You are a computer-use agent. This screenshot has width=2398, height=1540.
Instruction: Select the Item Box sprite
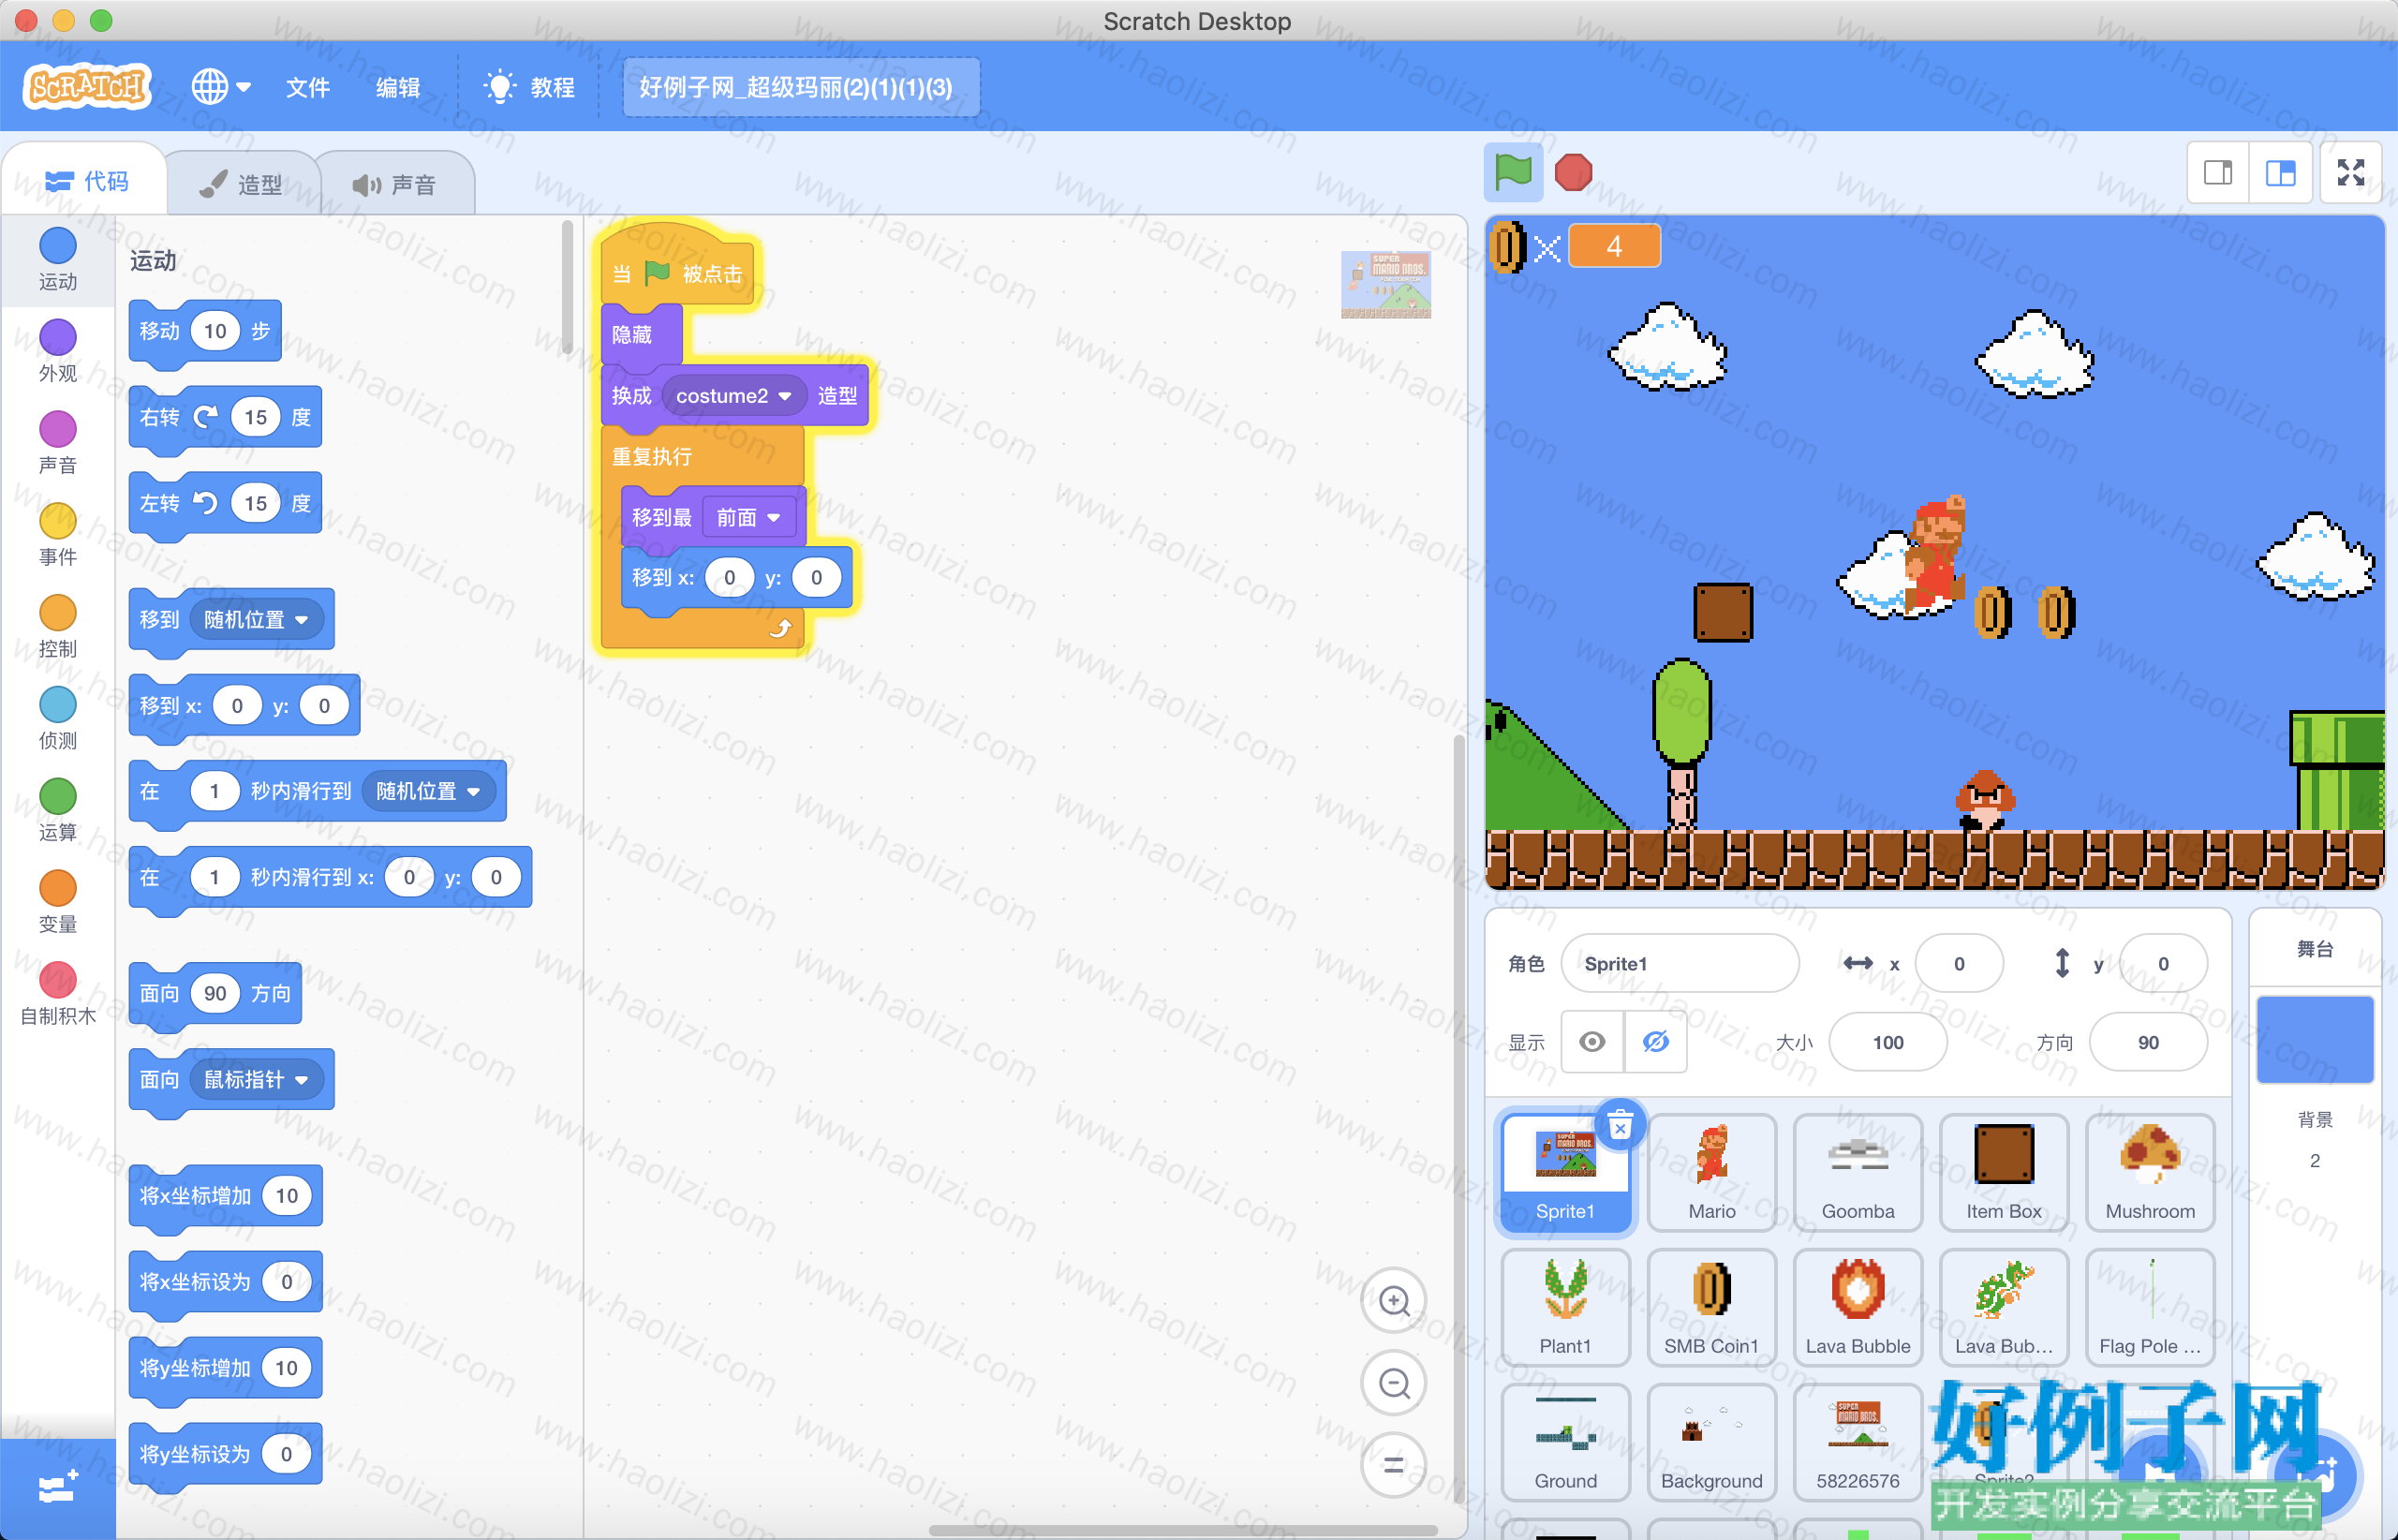[2003, 1172]
